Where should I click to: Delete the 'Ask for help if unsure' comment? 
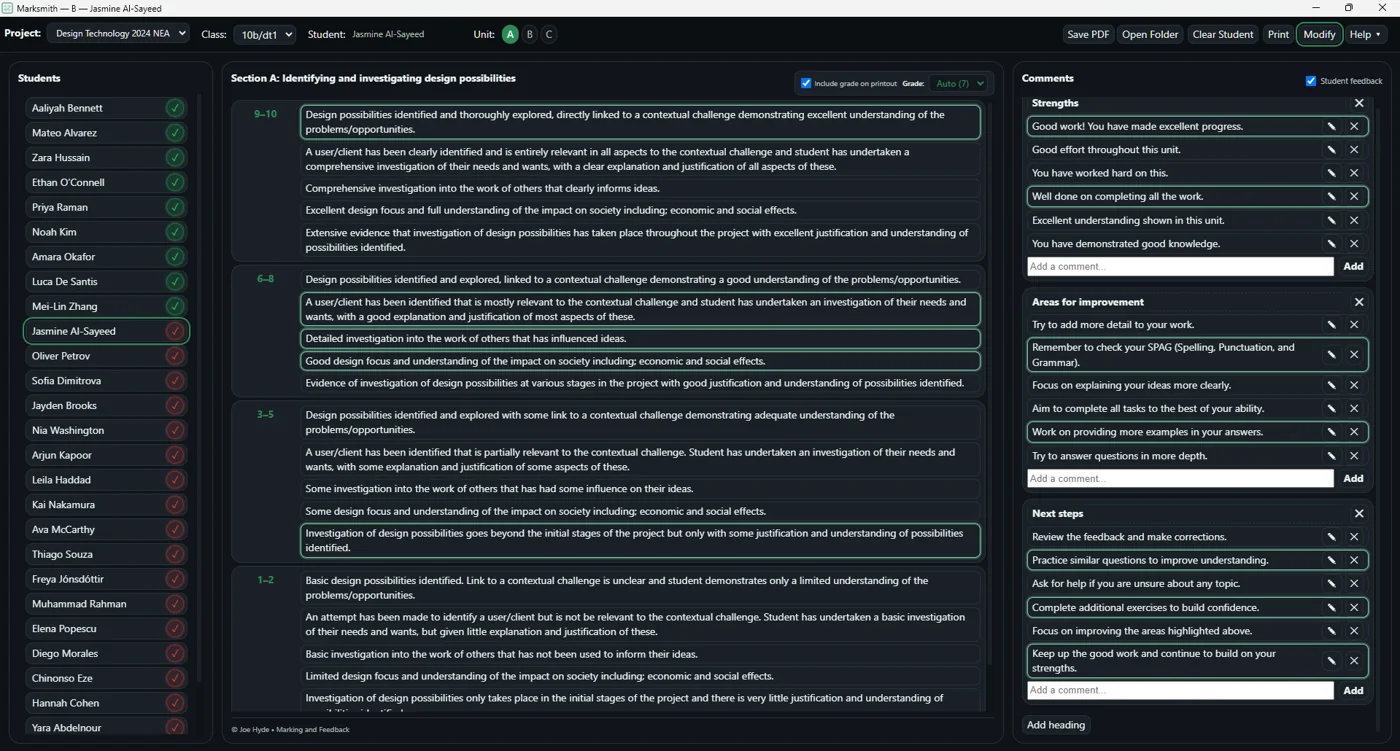(1354, 584)
